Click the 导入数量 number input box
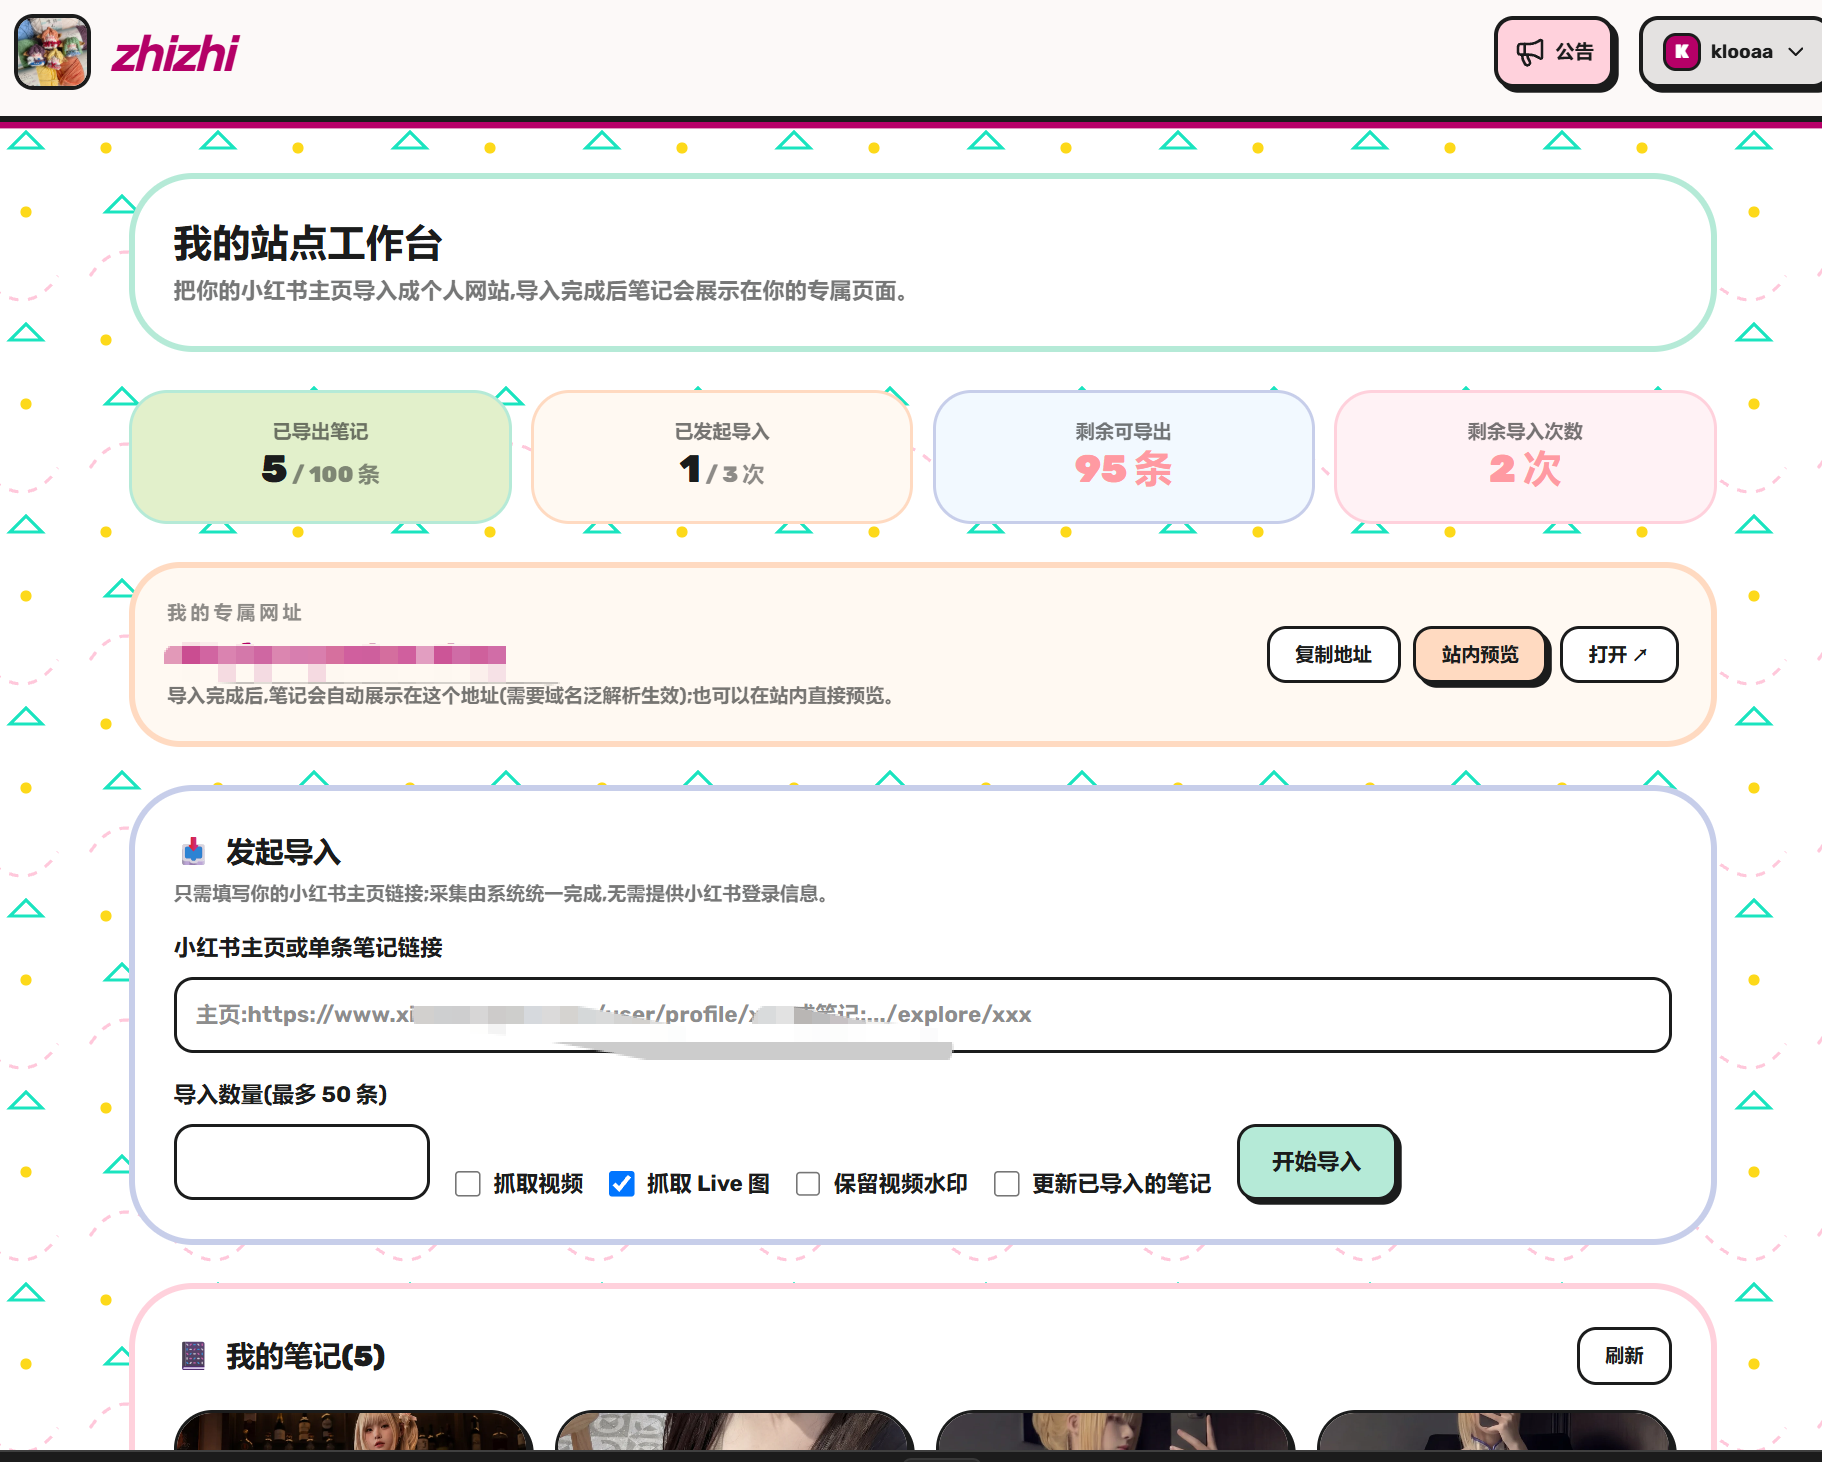The height and width of the screenshot is (1462, 1822). click(x=302, y=1162)
